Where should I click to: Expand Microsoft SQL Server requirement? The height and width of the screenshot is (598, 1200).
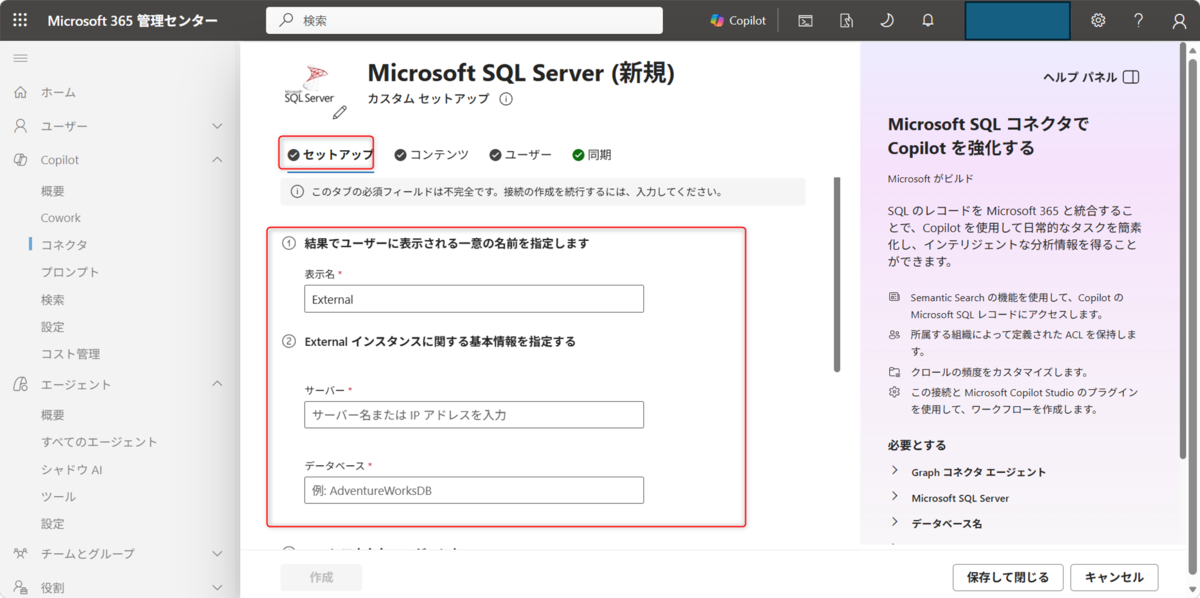[895, 497]
